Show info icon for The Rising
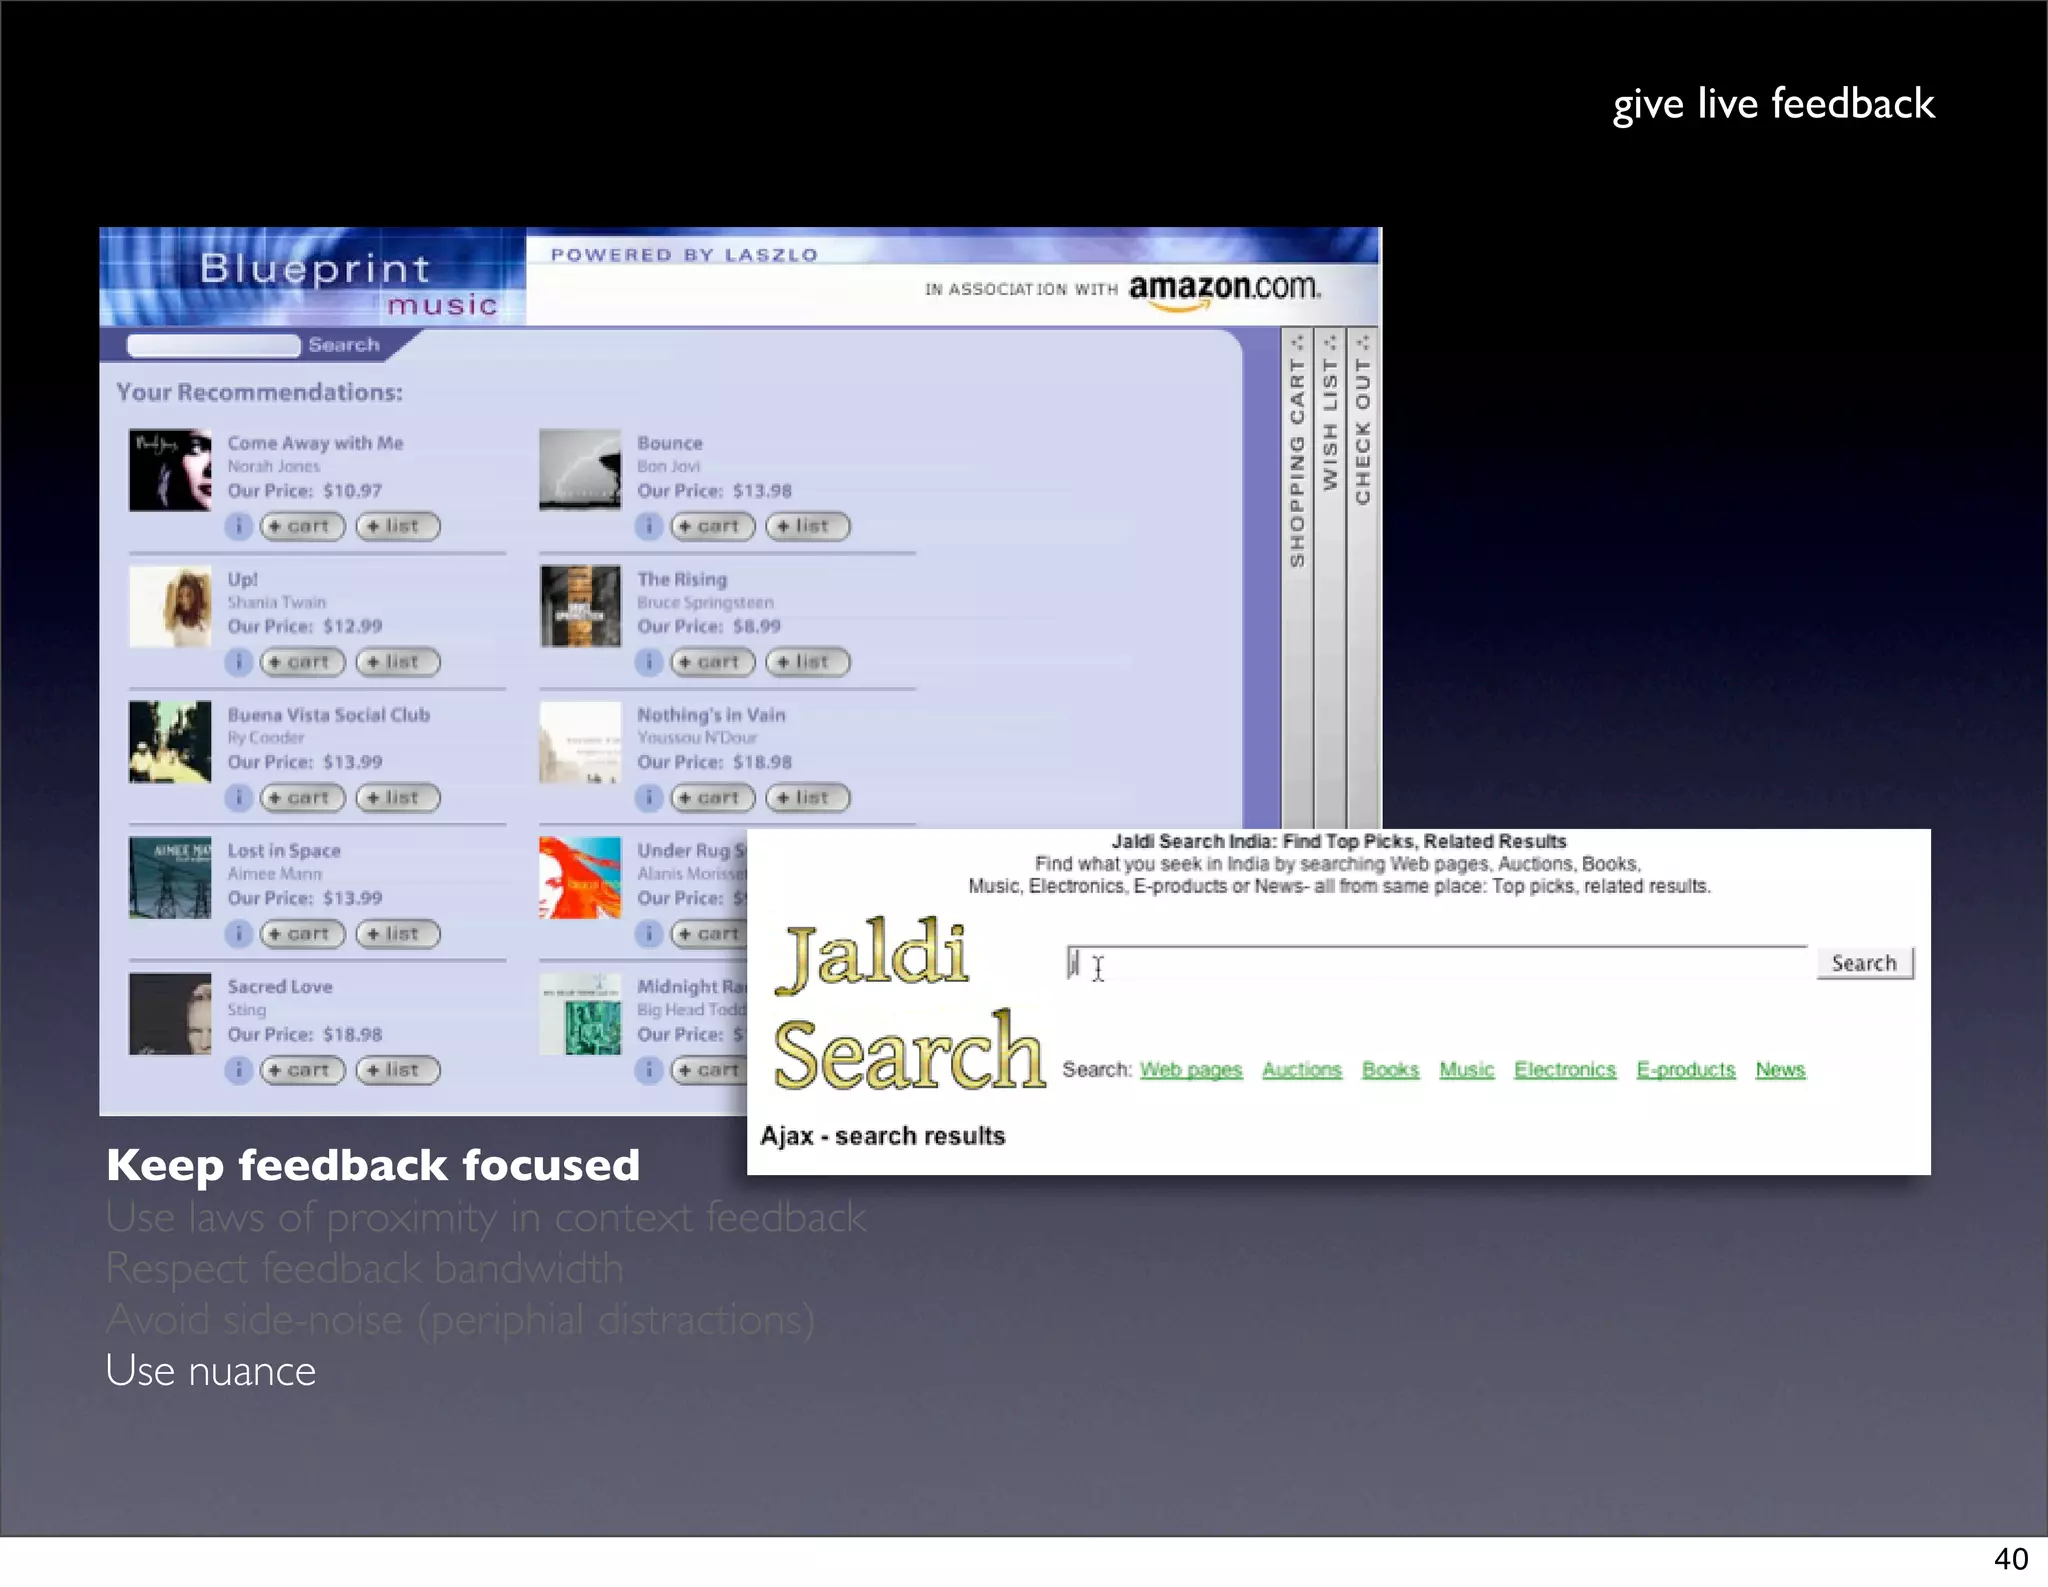Screen dimensions: 2048x1587 click(x=648, y=662)
